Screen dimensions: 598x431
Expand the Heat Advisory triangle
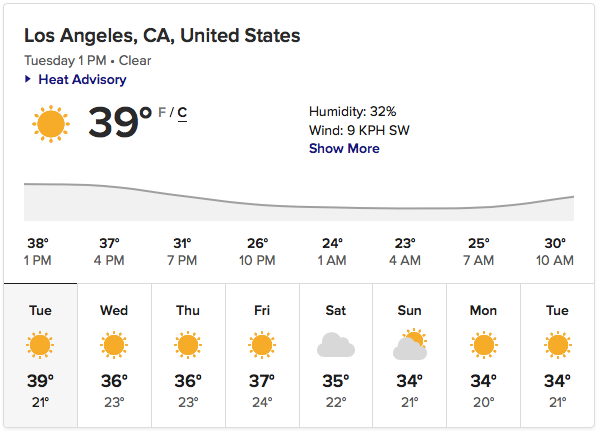click(x=27, y=79)
